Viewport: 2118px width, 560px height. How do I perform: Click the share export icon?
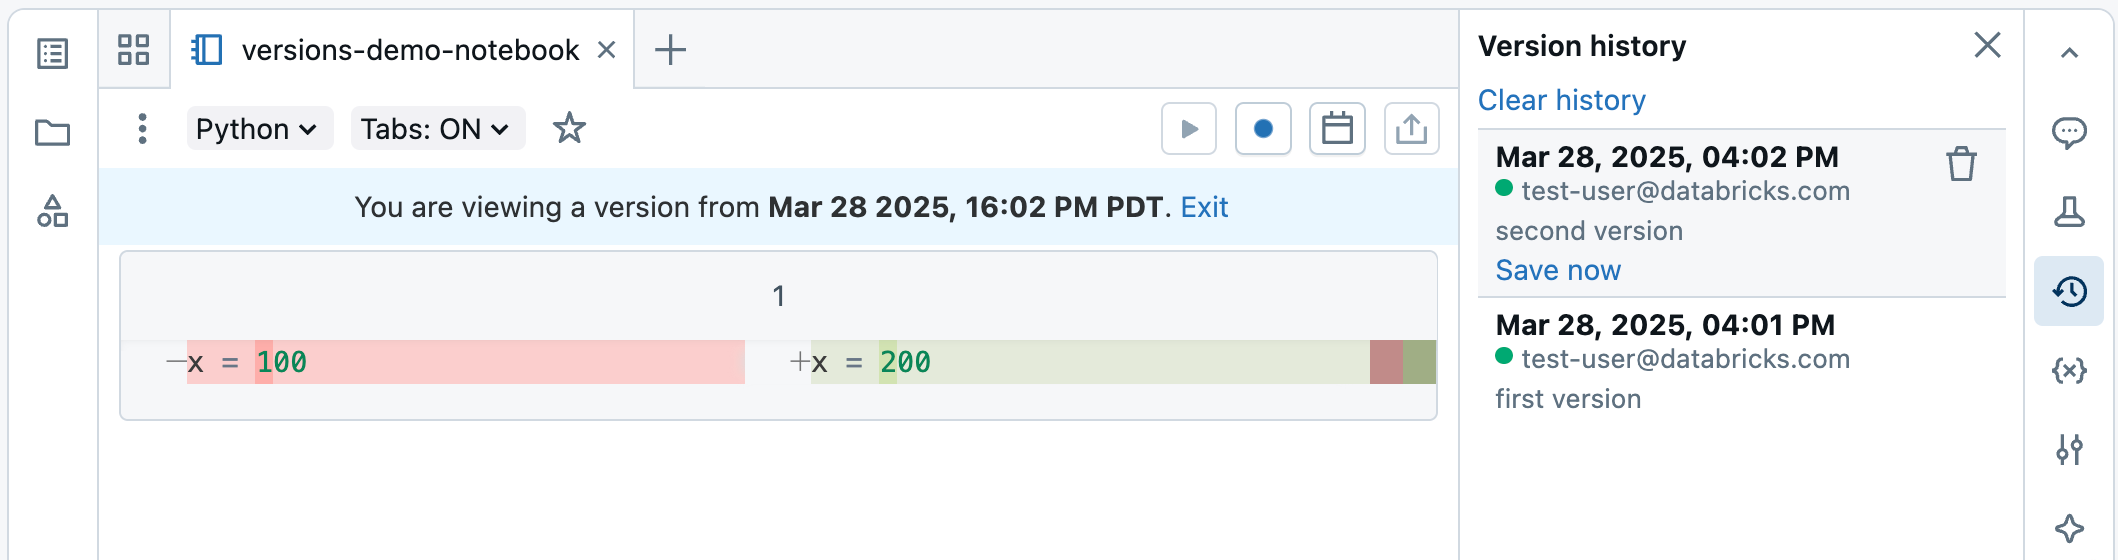click(1411, 129)
